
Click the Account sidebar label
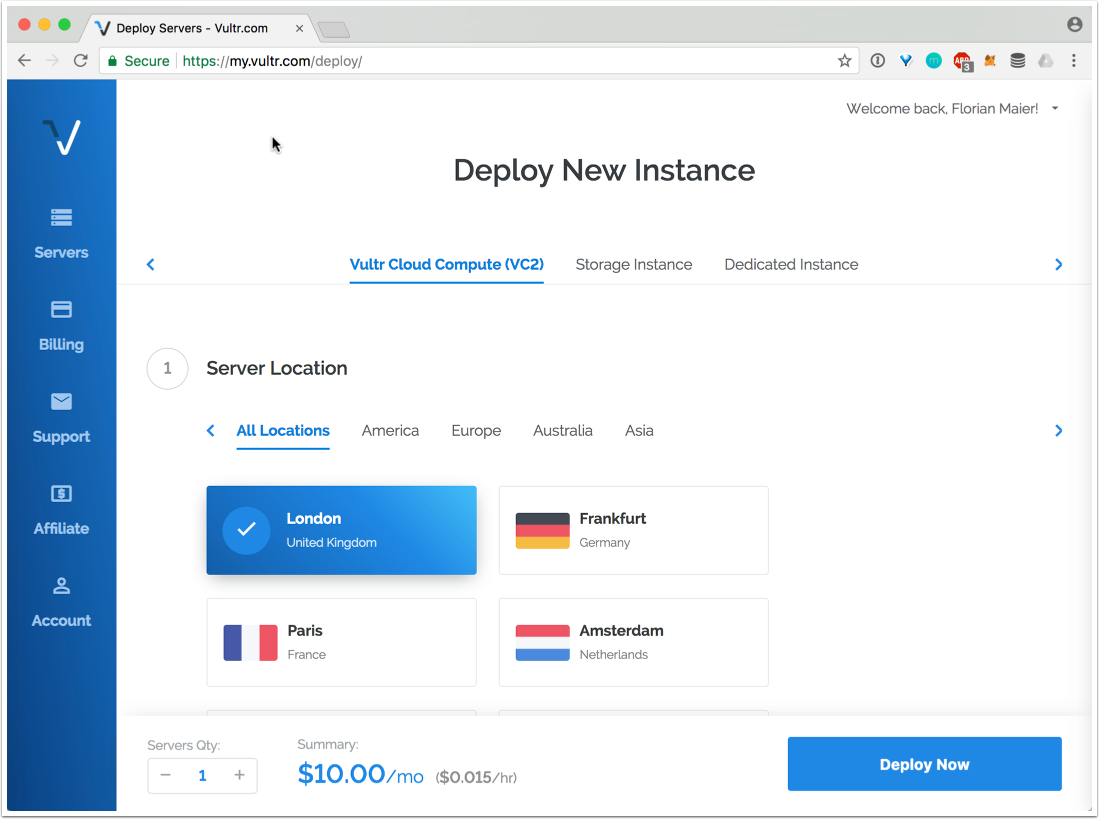tap(61, 621)
